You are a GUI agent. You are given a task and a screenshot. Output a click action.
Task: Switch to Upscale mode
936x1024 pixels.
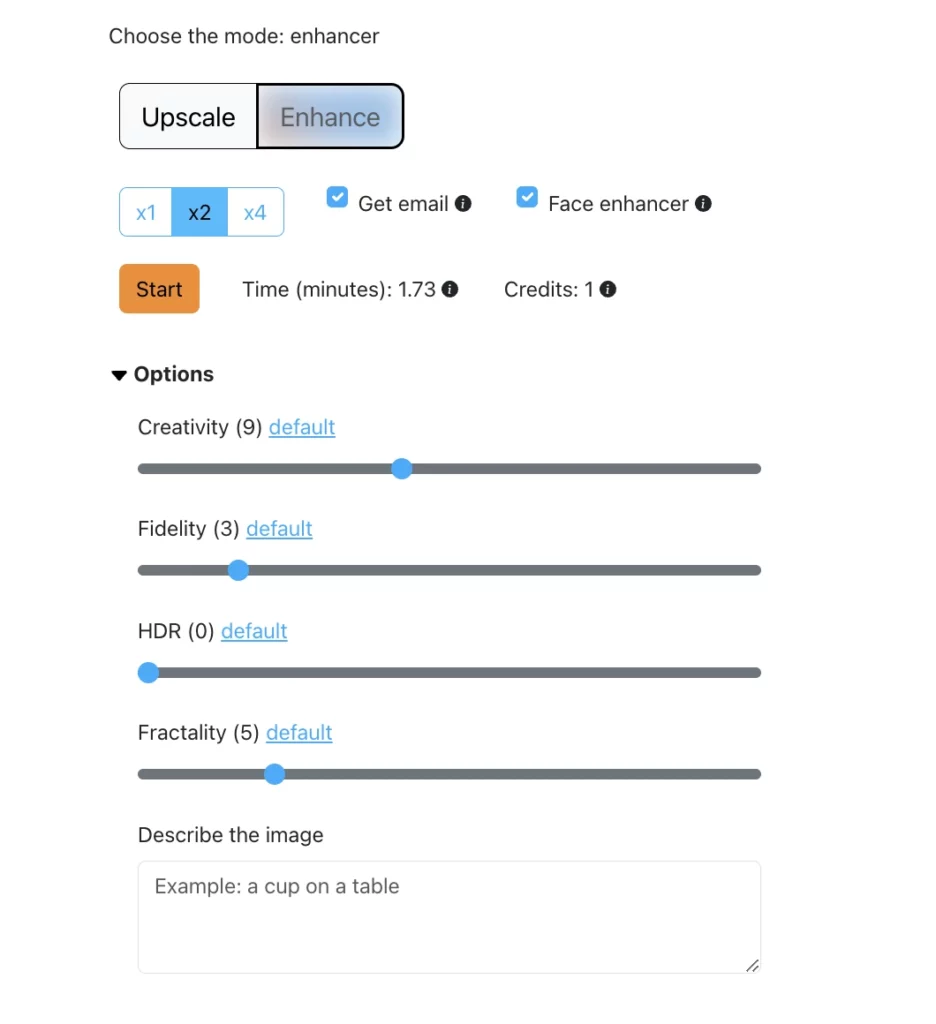click(x=188, y=117)
